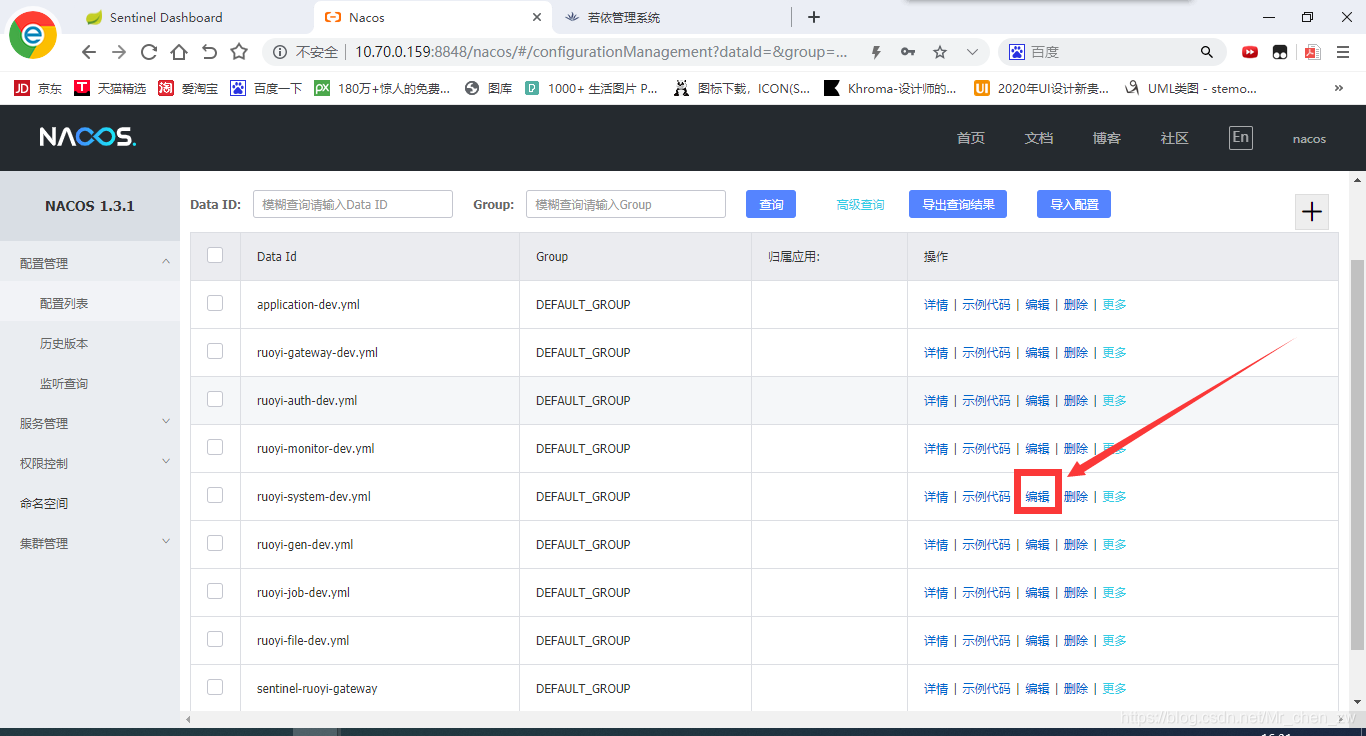This screenshot has height=736, width=1366.
Task: Click the plus icon to add a configuration
Action: pyautogui.click(x=1312, y=212)
